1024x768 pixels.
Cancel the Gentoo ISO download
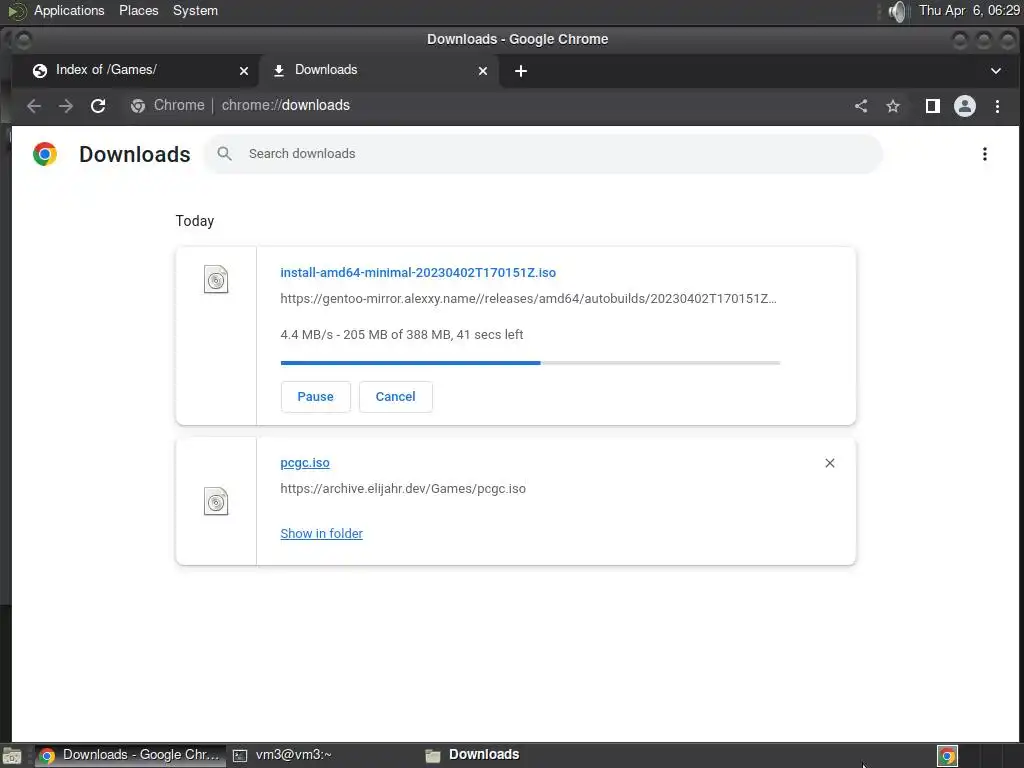pos(395,396)
